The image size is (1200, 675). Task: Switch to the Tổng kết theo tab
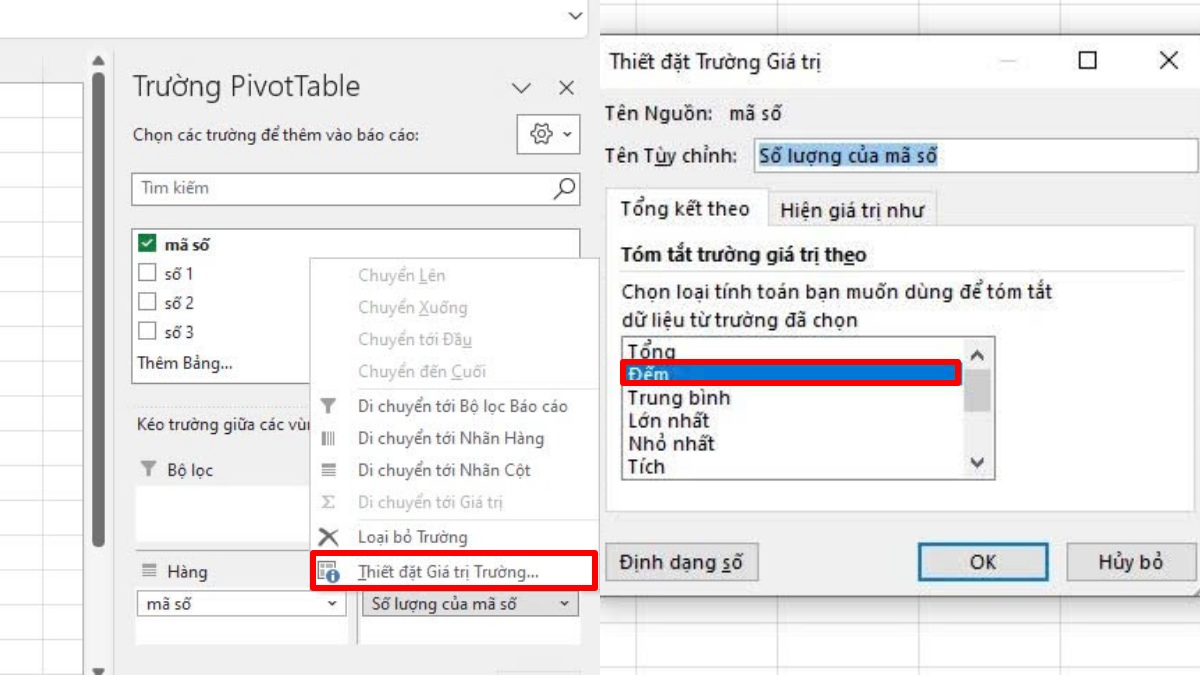coord(685,209)
